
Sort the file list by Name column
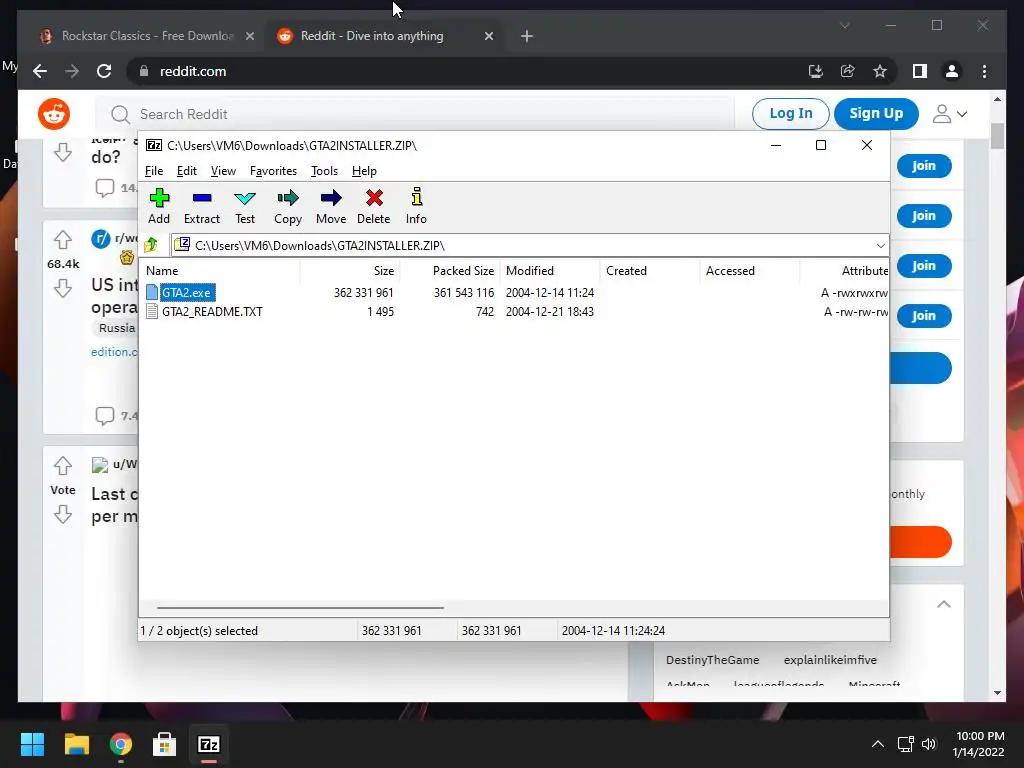(220, 270)
